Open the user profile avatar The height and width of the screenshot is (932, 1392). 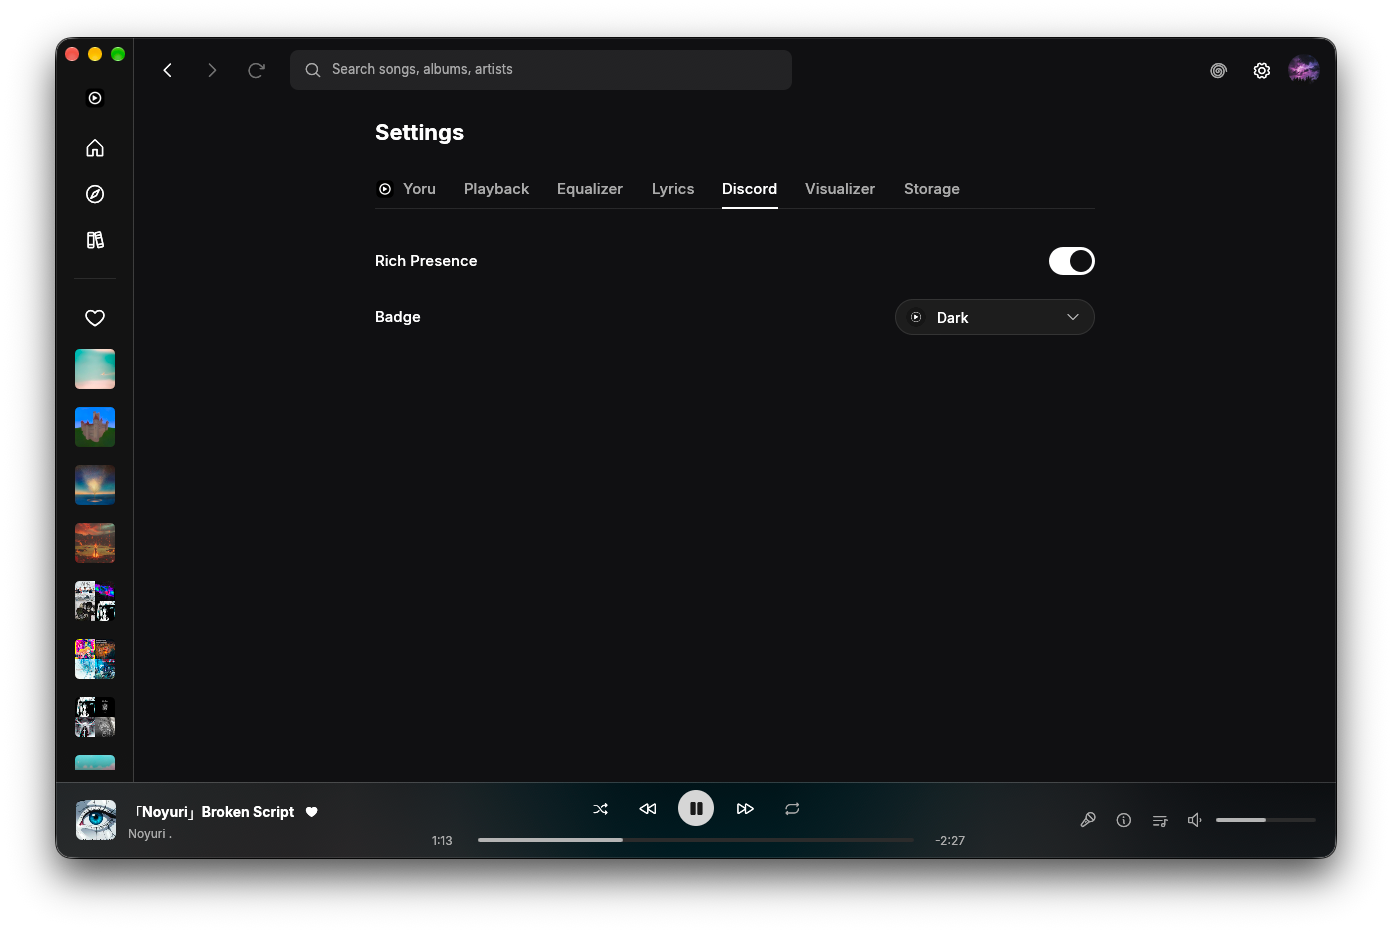click(x=1304, y=69)
